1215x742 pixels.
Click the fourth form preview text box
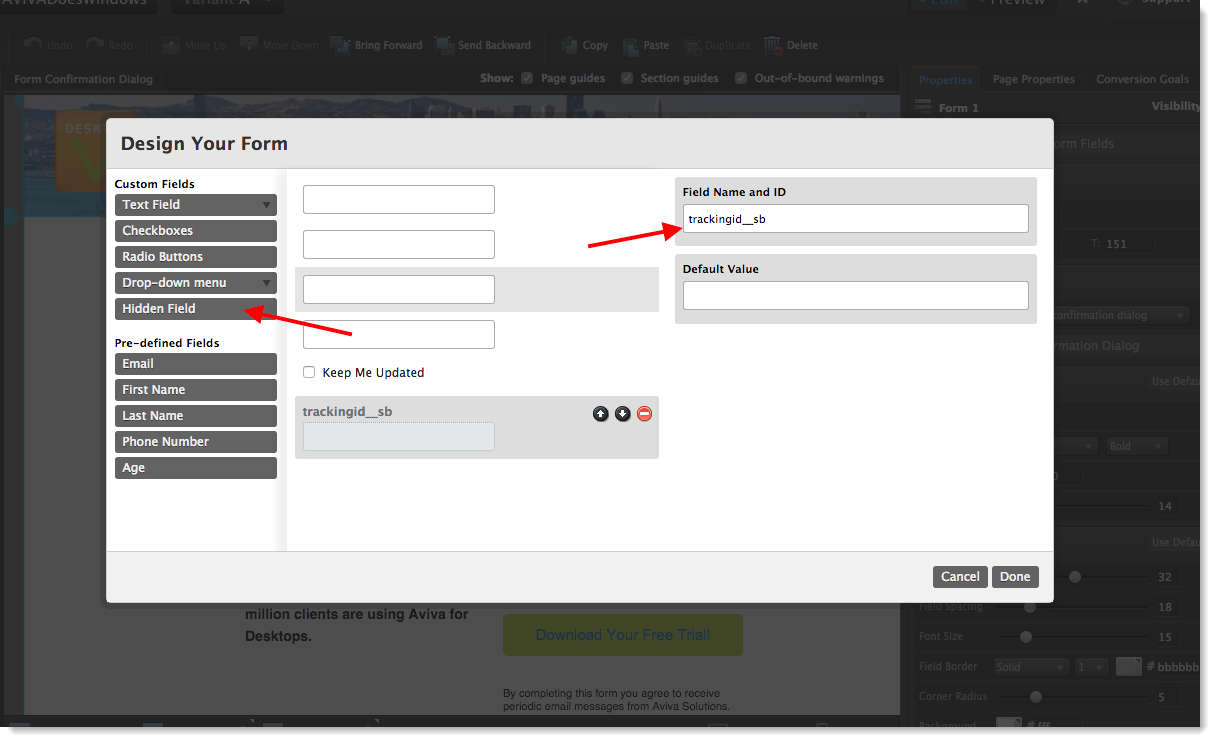click(x=399, y=334)
